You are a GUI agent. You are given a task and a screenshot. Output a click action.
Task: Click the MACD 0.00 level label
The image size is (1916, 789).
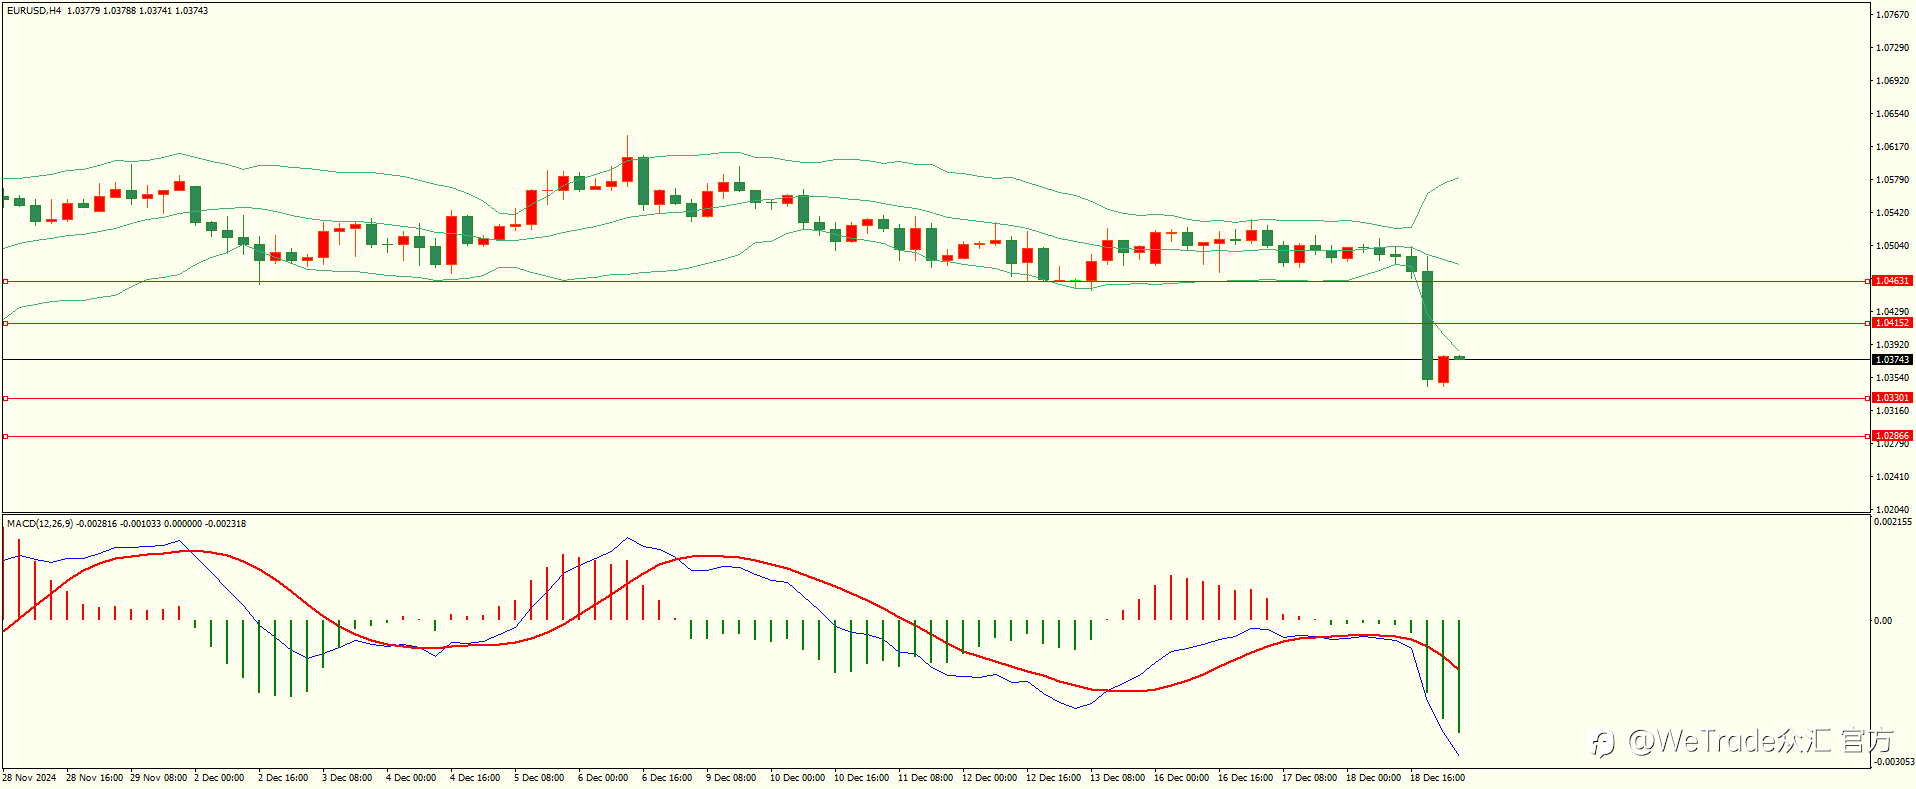click(1883, 621)
